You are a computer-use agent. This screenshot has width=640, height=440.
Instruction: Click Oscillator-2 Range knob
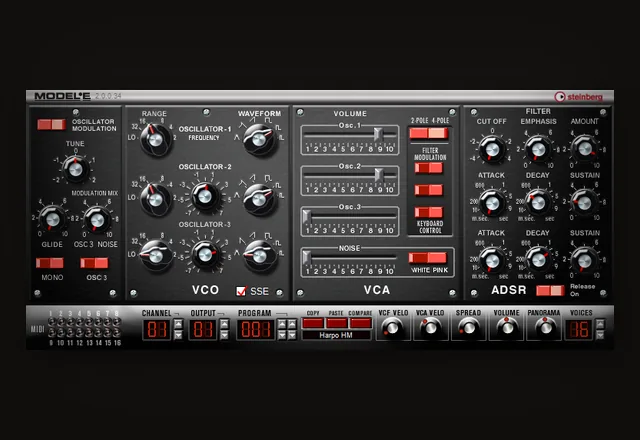(155, 199)
